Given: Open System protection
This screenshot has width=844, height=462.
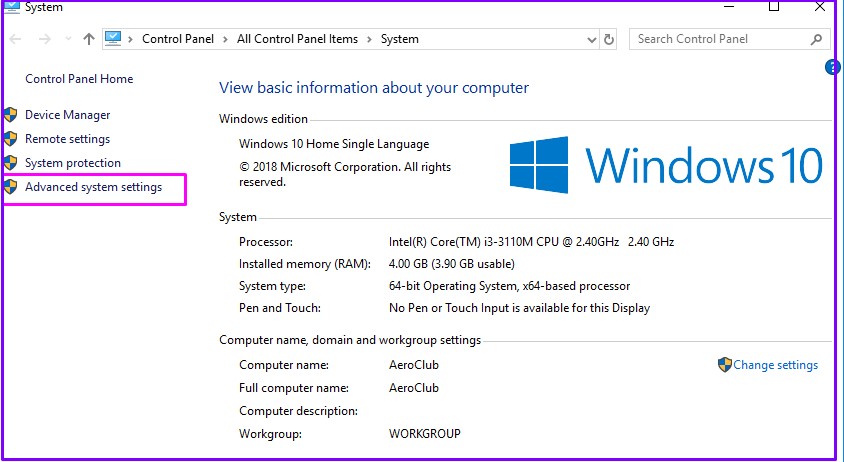Looking at the screenshot, I should point(73,163).
